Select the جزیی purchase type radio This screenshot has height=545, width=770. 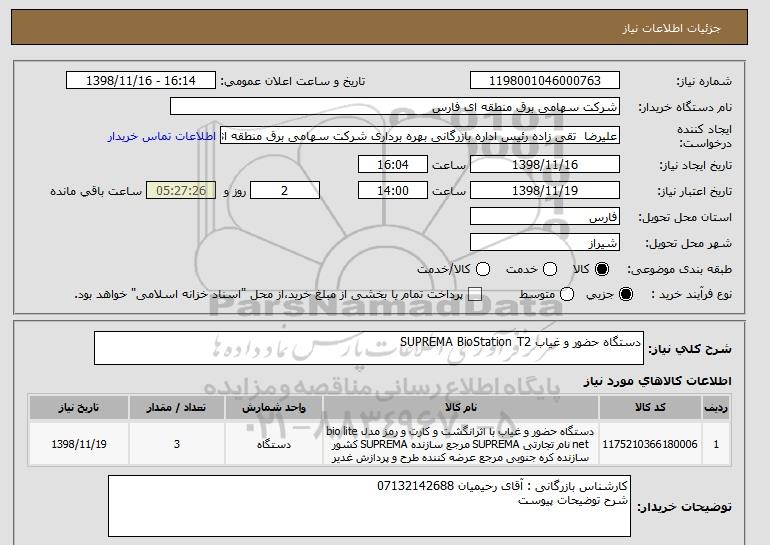point(626,294)
